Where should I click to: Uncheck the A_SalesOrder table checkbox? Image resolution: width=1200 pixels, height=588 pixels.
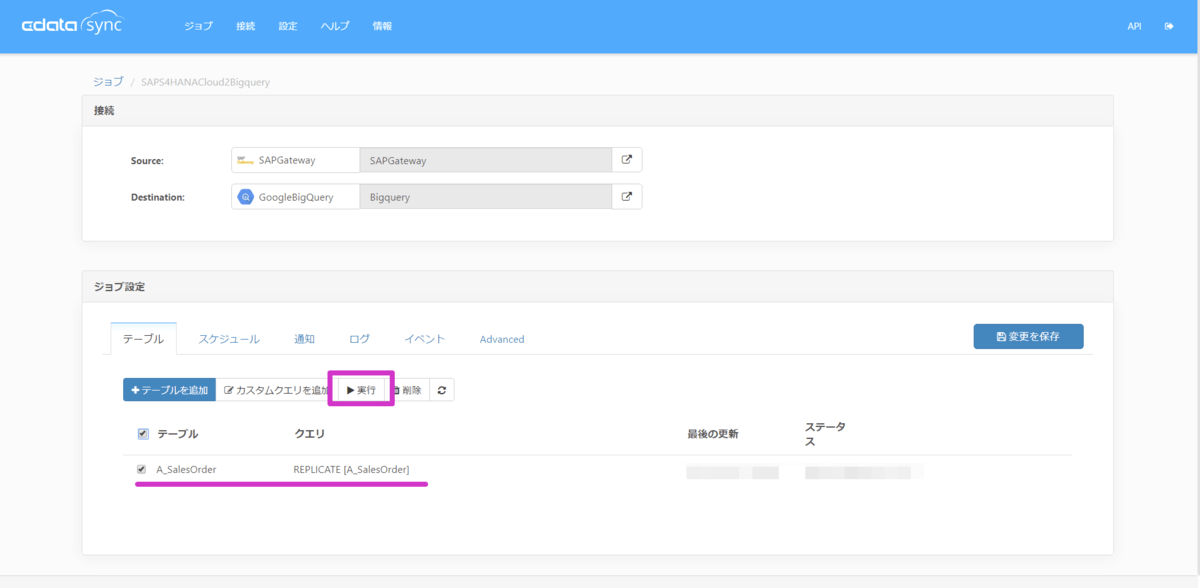[x=141, y=469]
